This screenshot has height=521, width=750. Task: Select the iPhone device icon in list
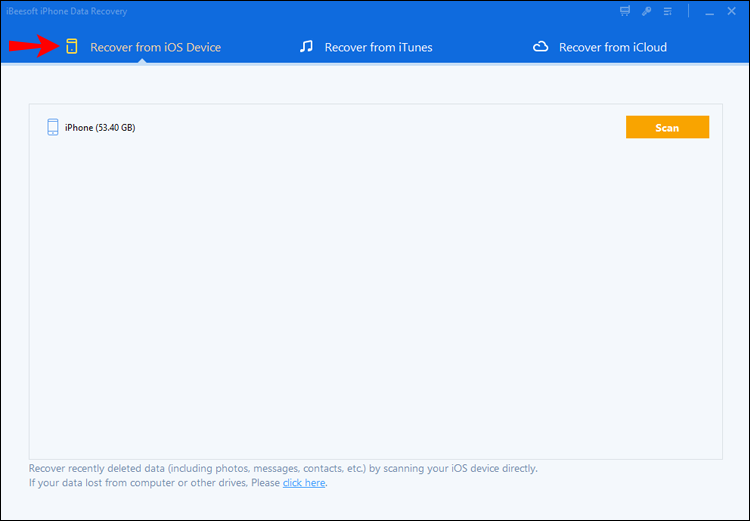click(x=53, y=127)
